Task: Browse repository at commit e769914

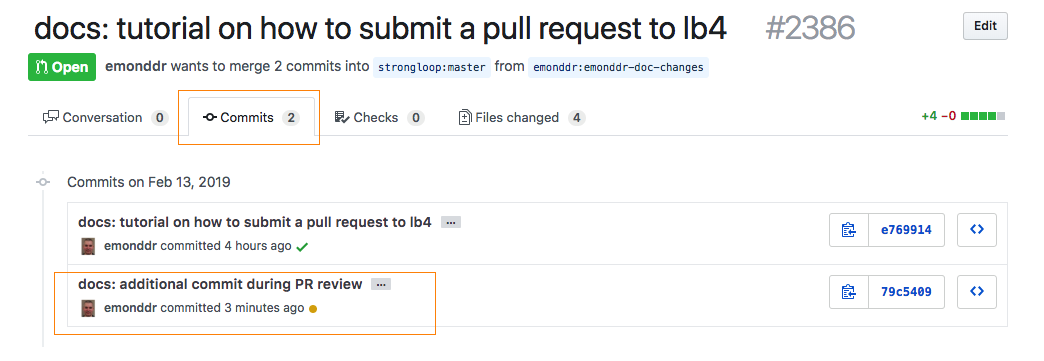Action: [x=977, y=230]
